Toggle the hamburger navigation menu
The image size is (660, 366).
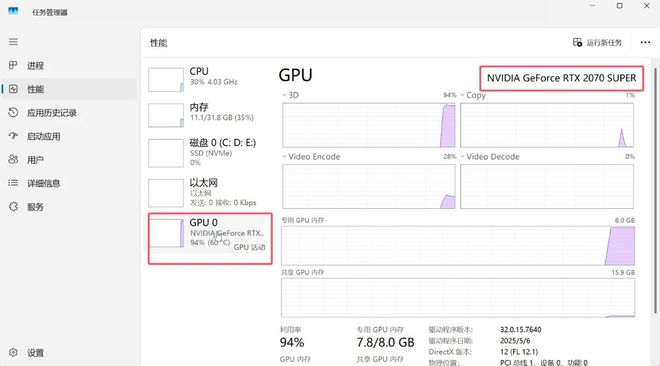pos(13,42)
